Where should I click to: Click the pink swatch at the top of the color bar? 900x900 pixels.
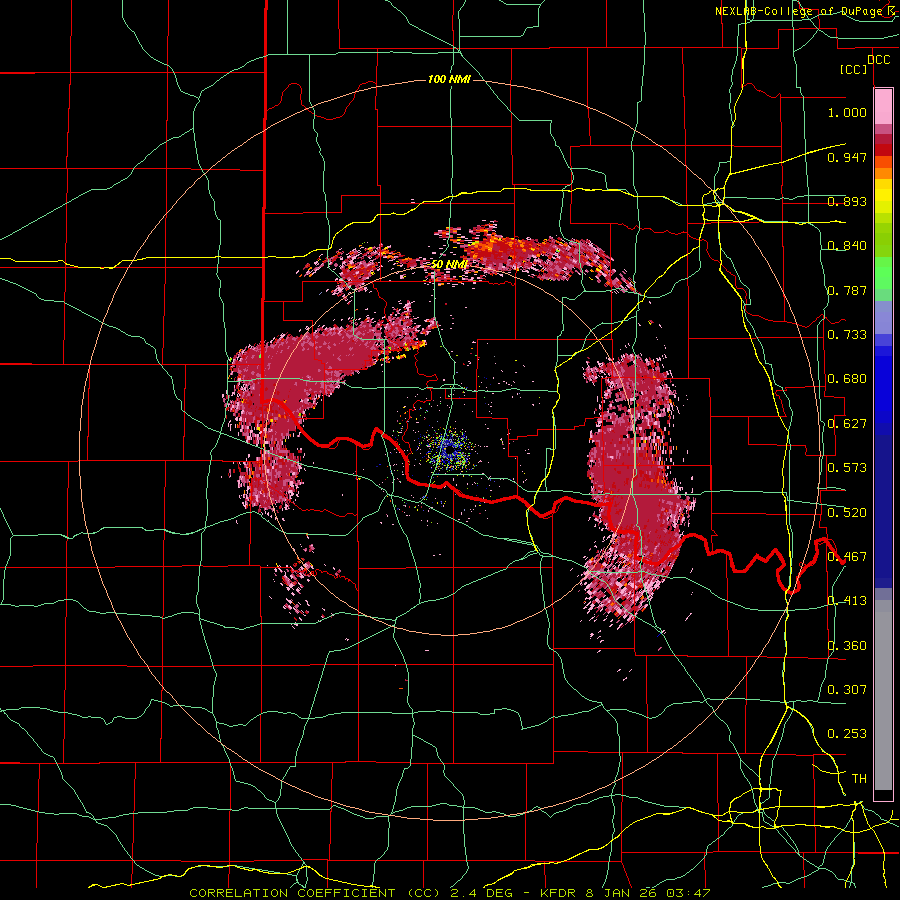click(x=883, y=107)
